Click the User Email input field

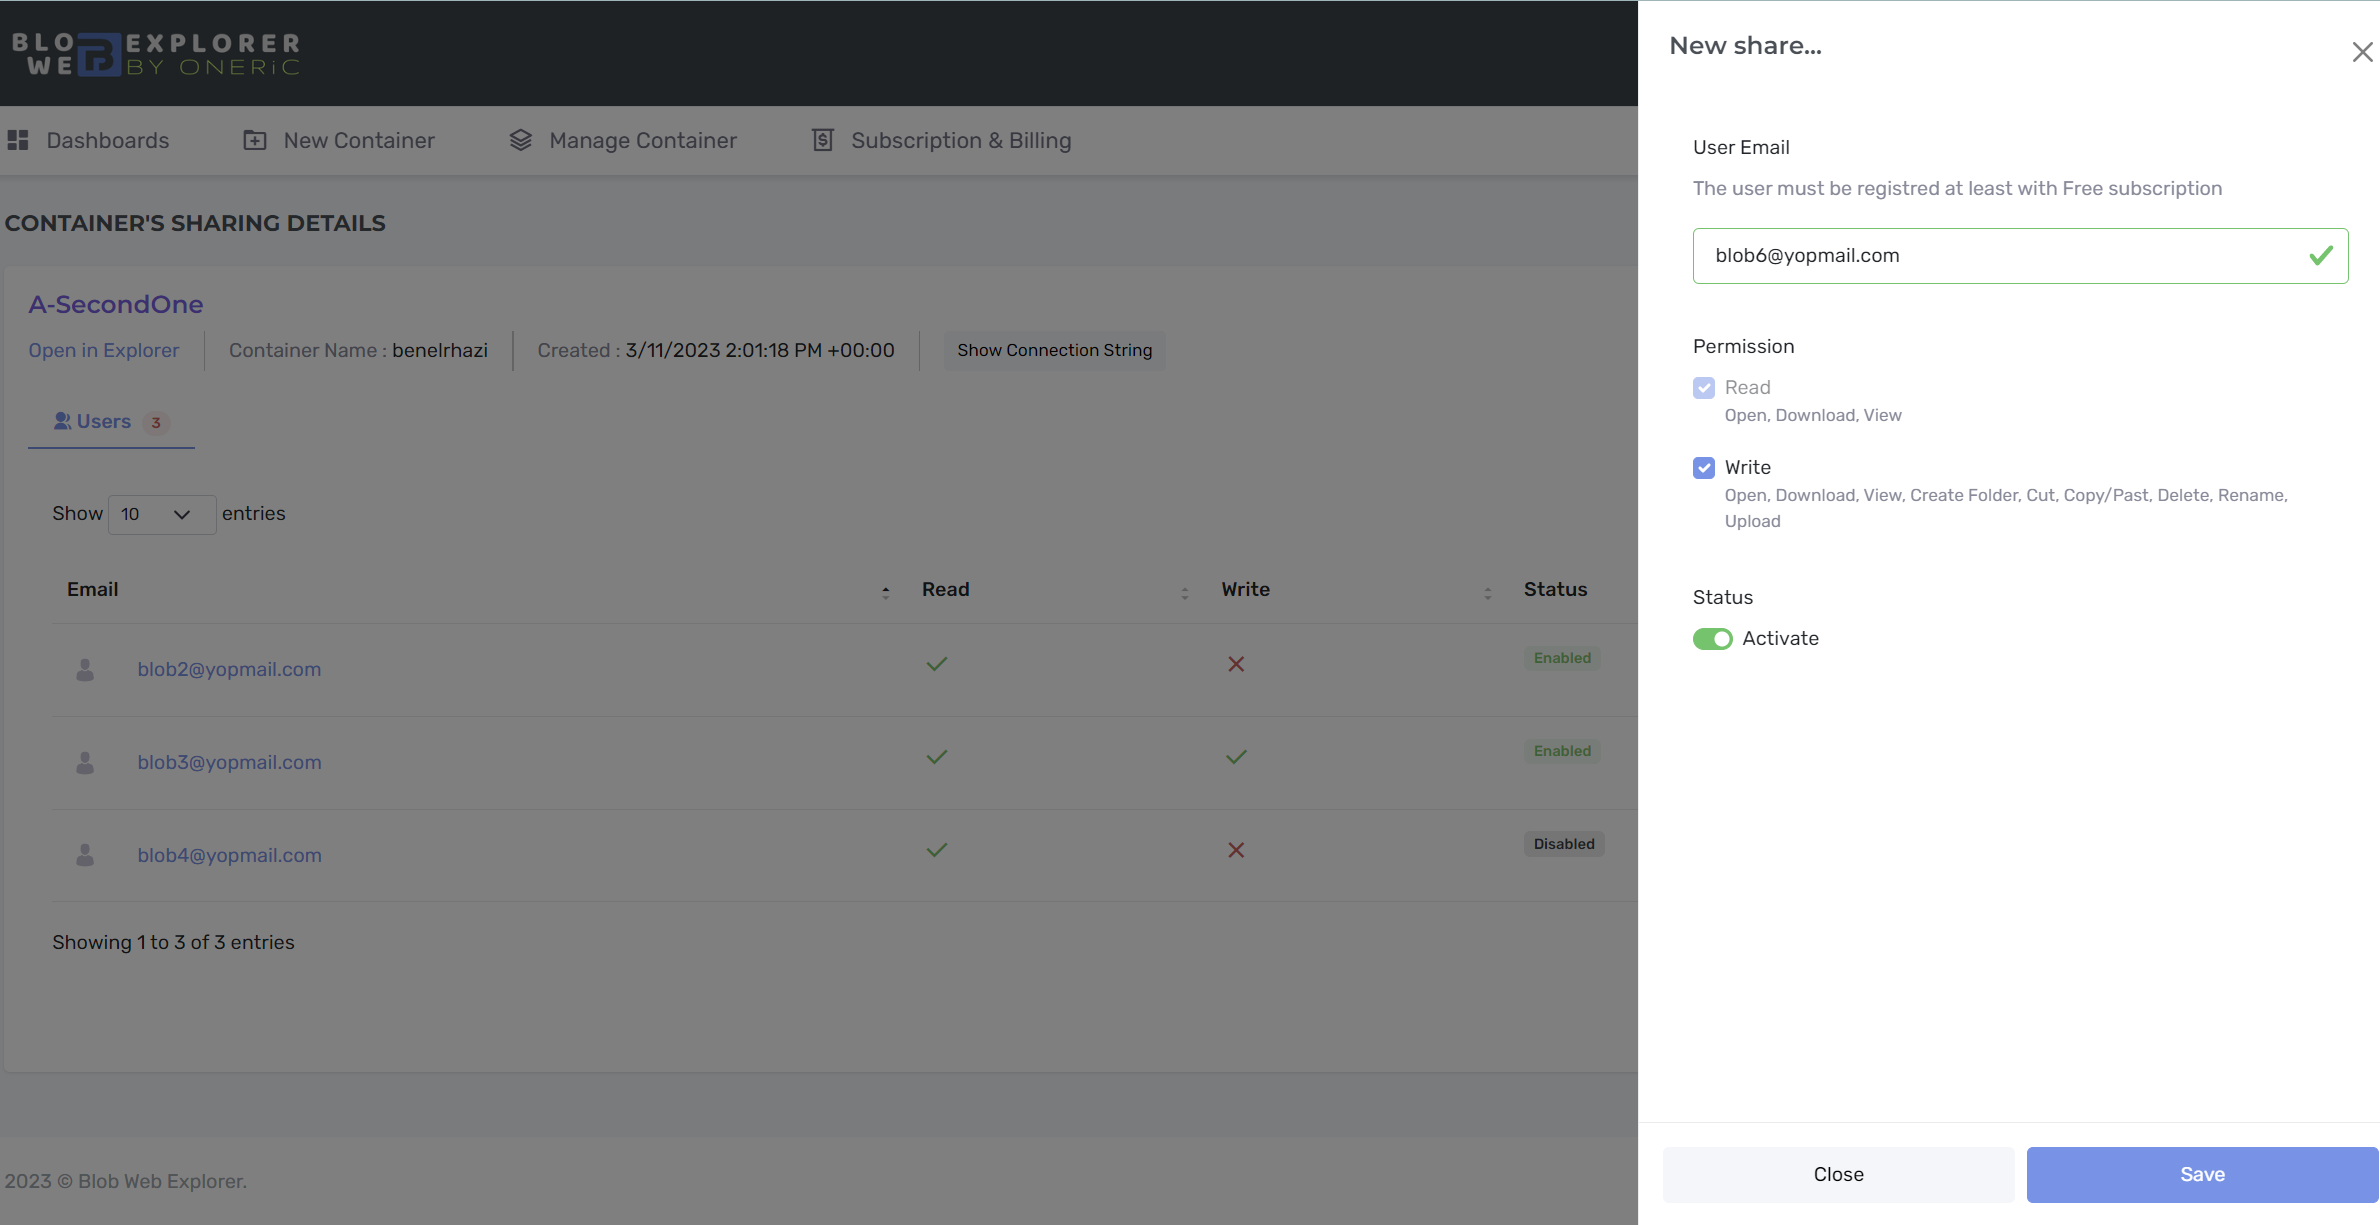(2000, 256)
